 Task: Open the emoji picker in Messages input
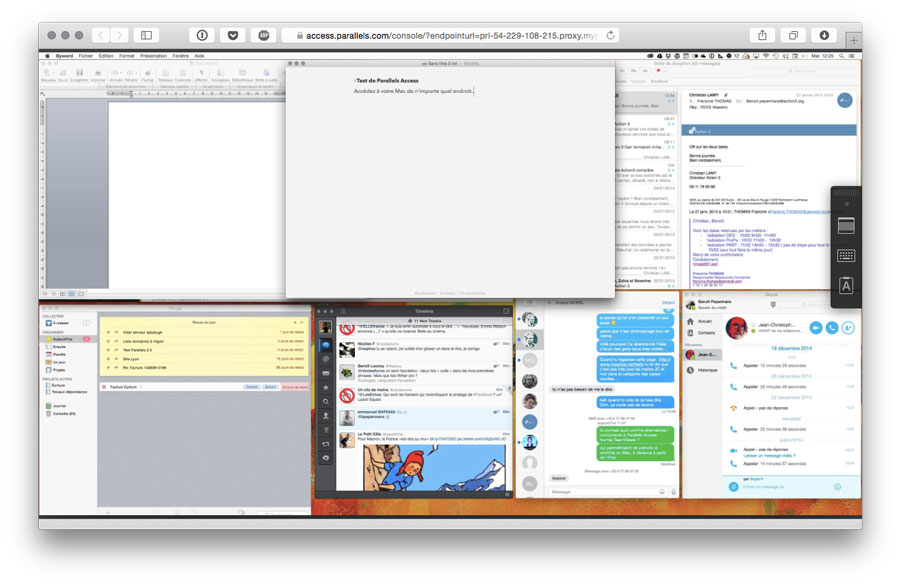662,492
